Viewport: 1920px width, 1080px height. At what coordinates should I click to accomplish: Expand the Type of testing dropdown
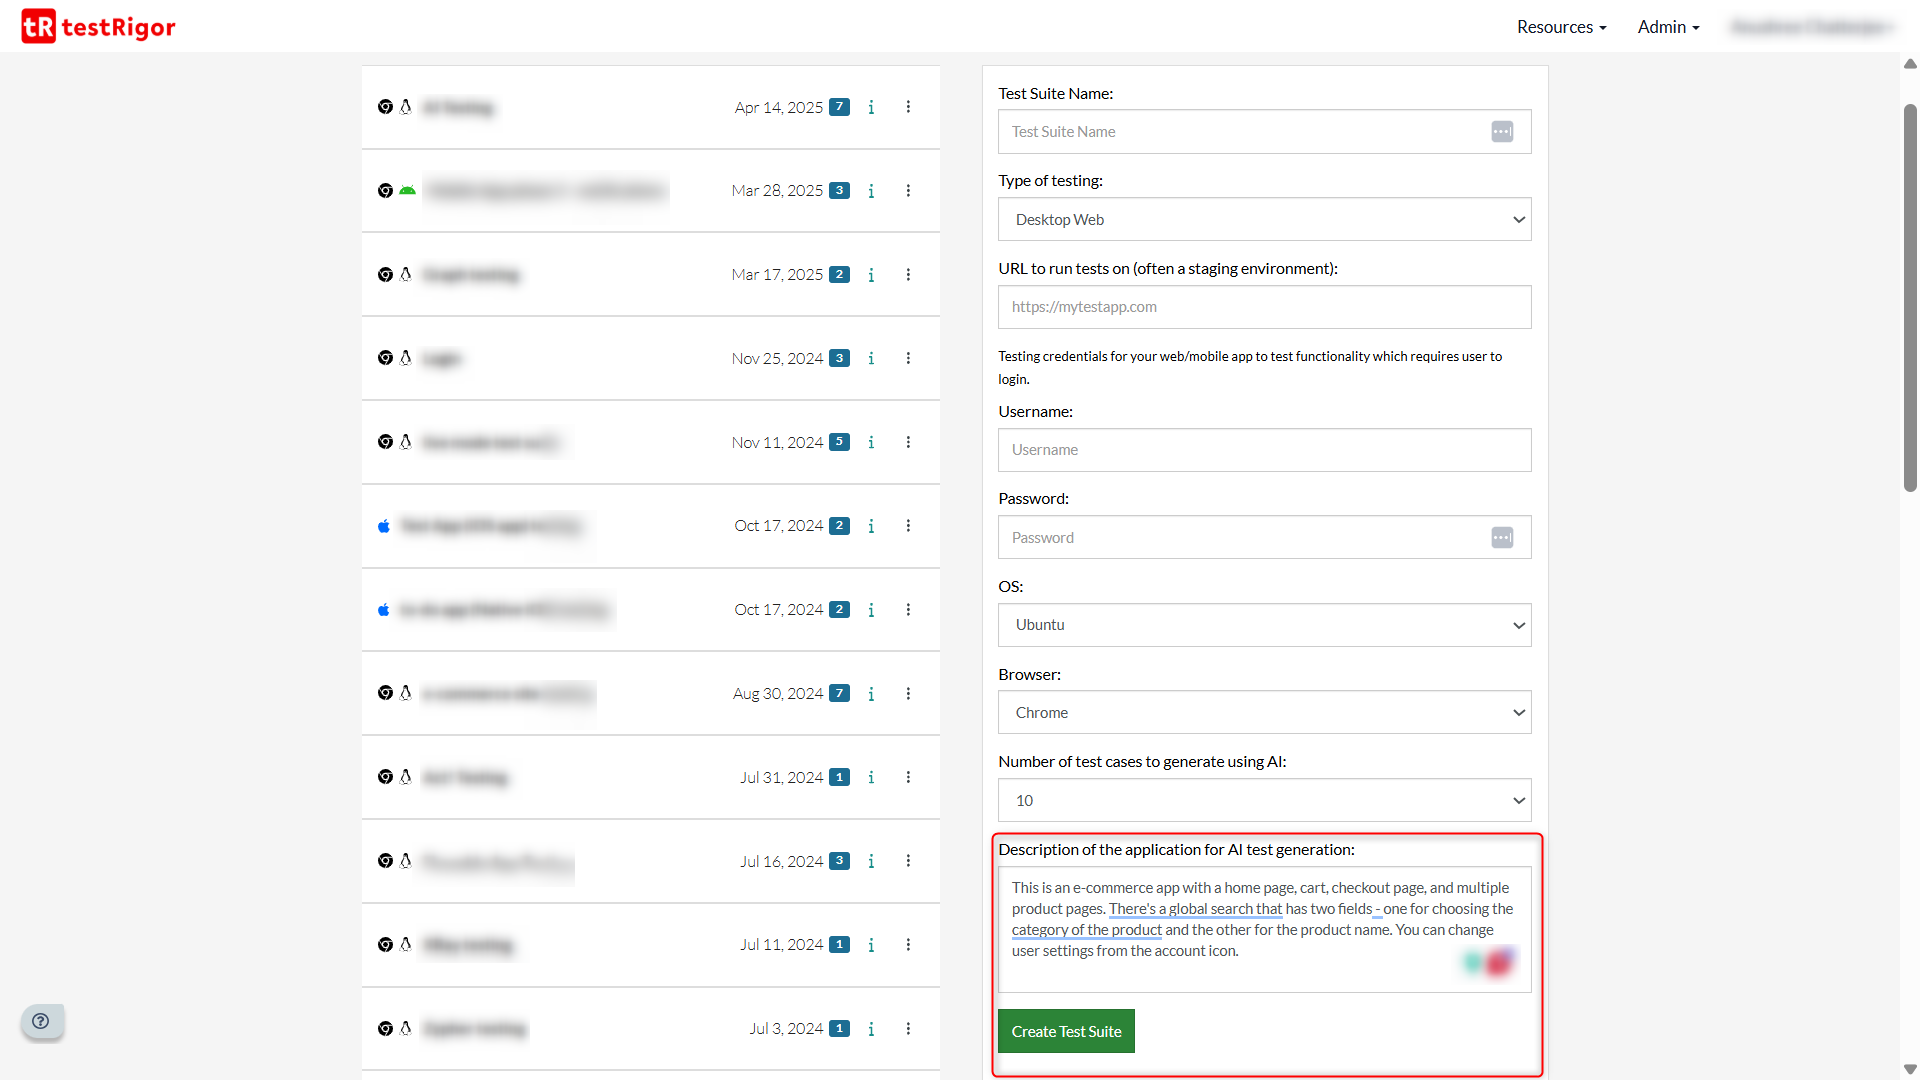pyautogui.click(x=1264, y=220)
